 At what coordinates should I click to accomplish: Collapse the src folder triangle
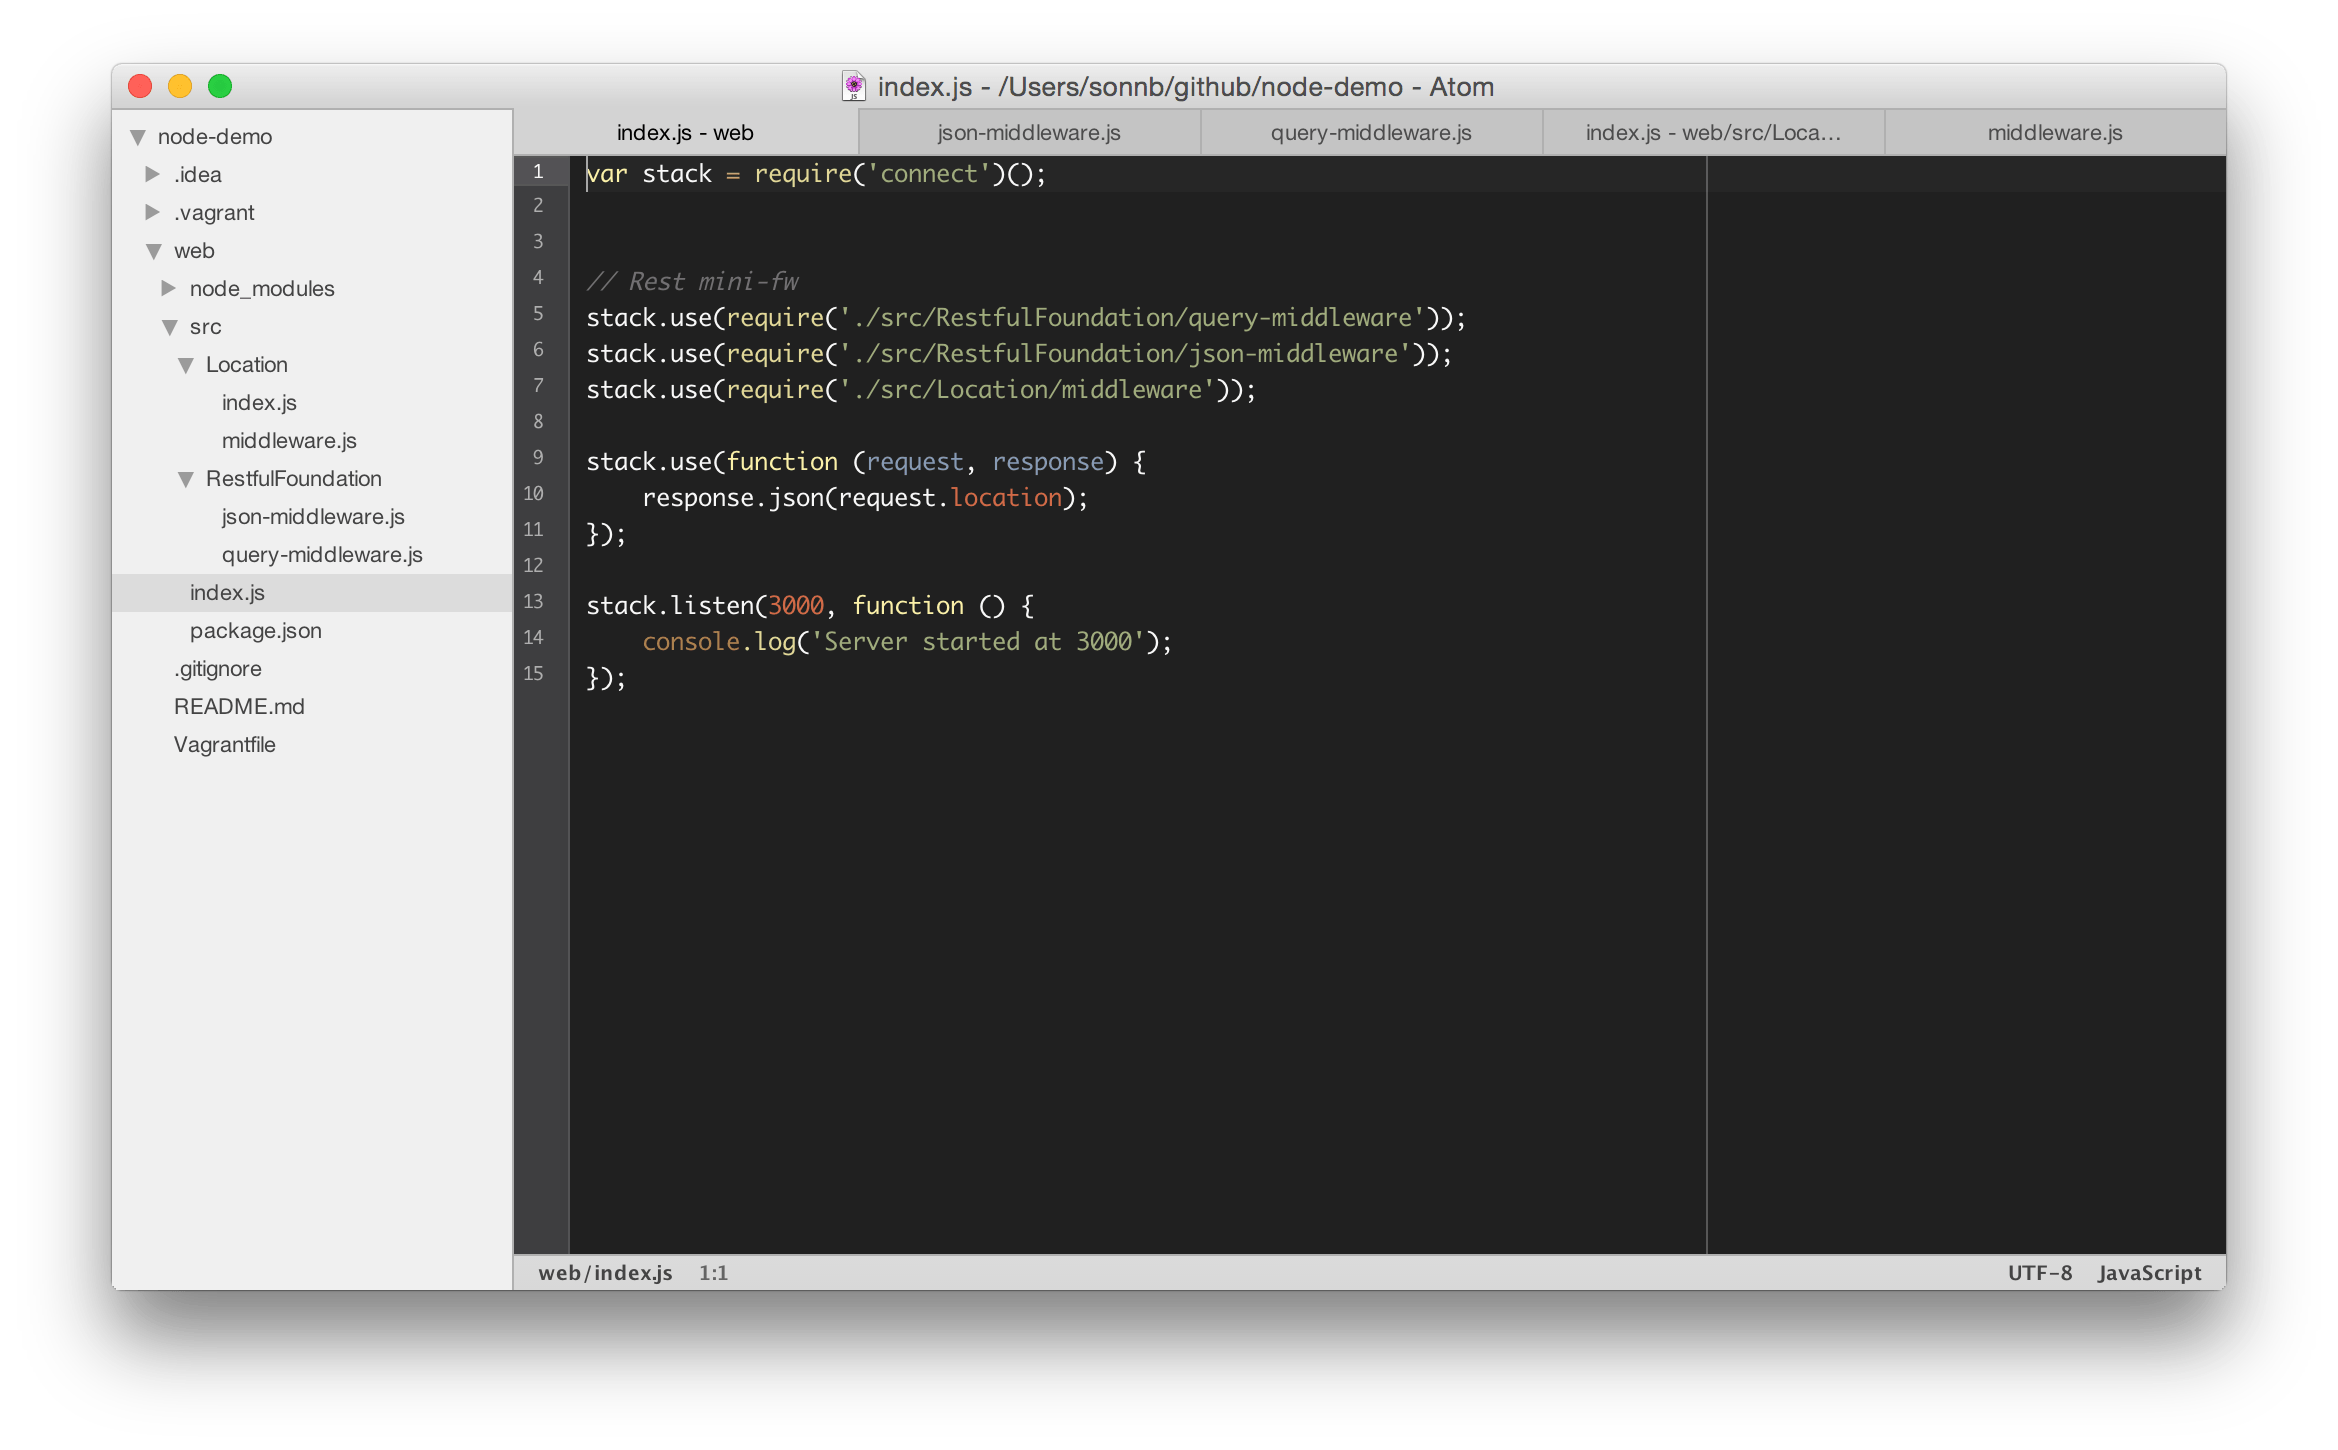click(170, 327)
